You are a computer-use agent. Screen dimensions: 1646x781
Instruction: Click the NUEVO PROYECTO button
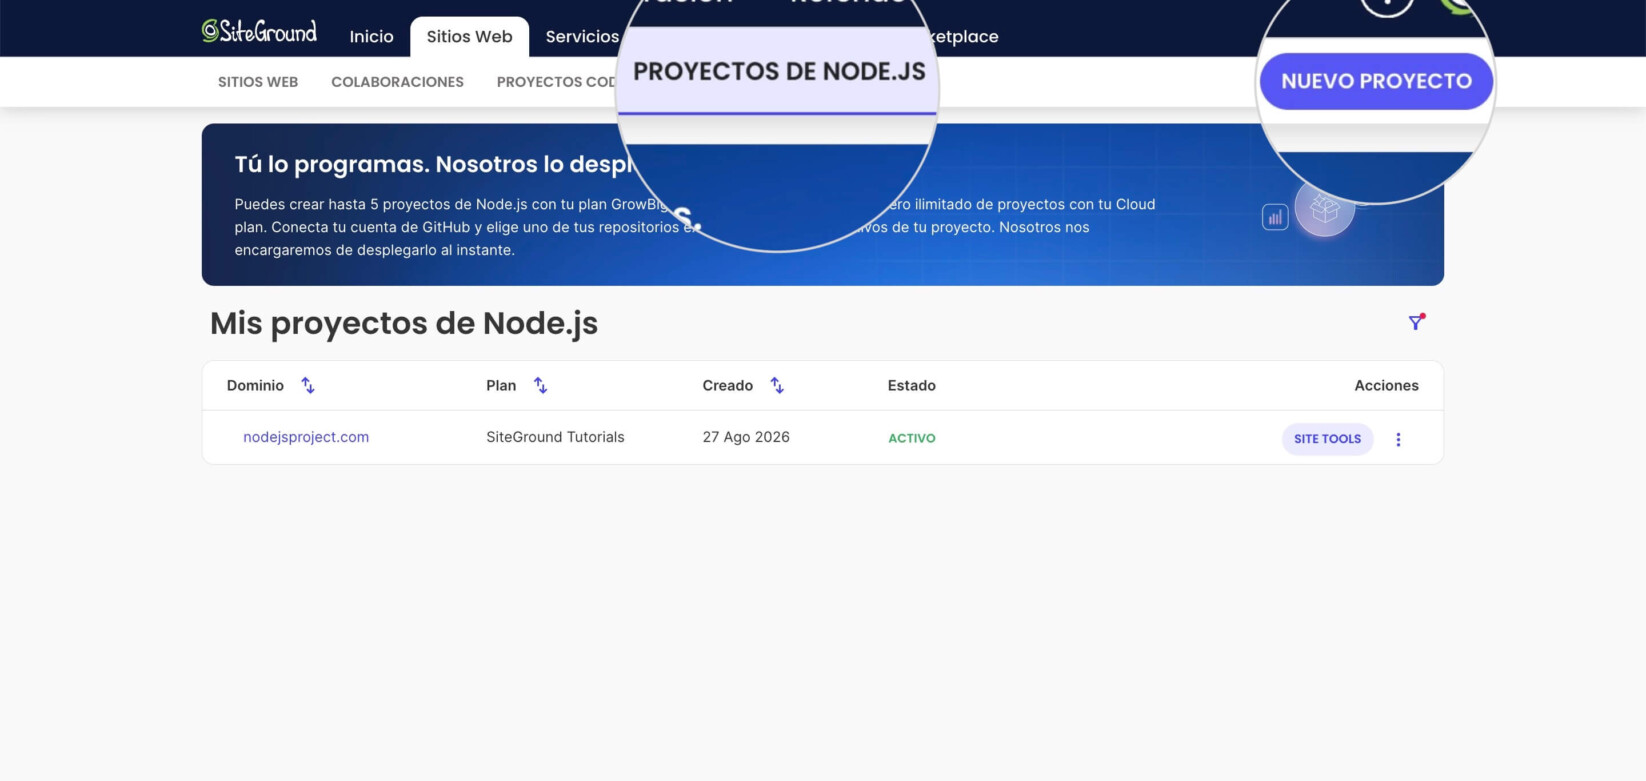1376,81
